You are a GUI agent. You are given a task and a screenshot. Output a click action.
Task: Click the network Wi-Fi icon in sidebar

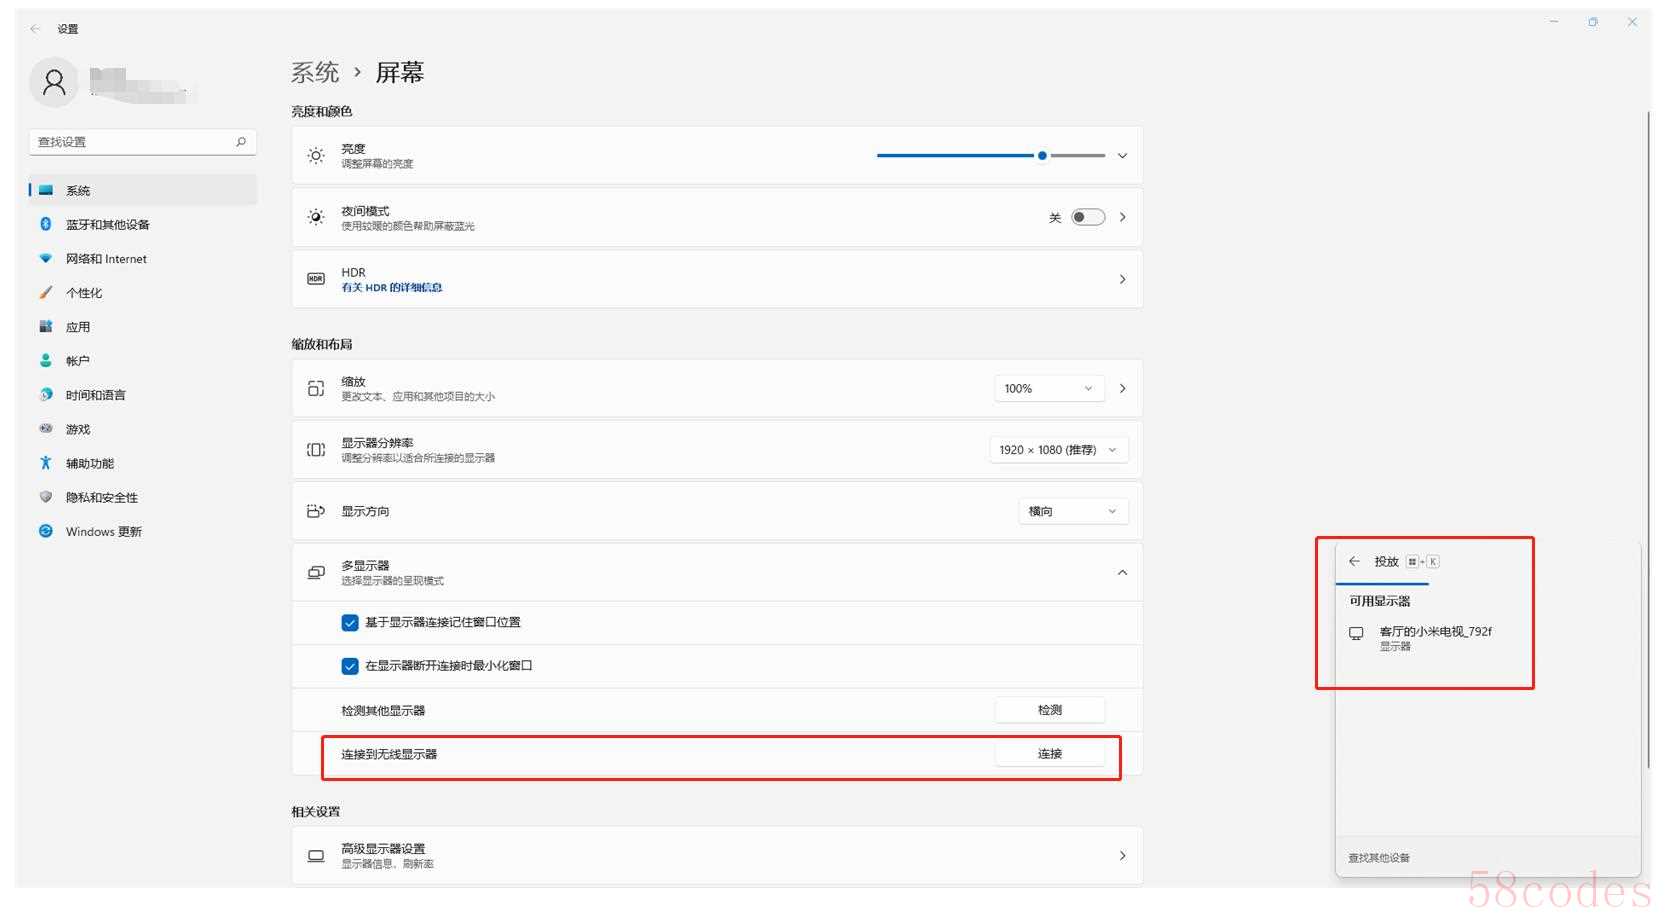pyautogui.click(x=46, y=258)
